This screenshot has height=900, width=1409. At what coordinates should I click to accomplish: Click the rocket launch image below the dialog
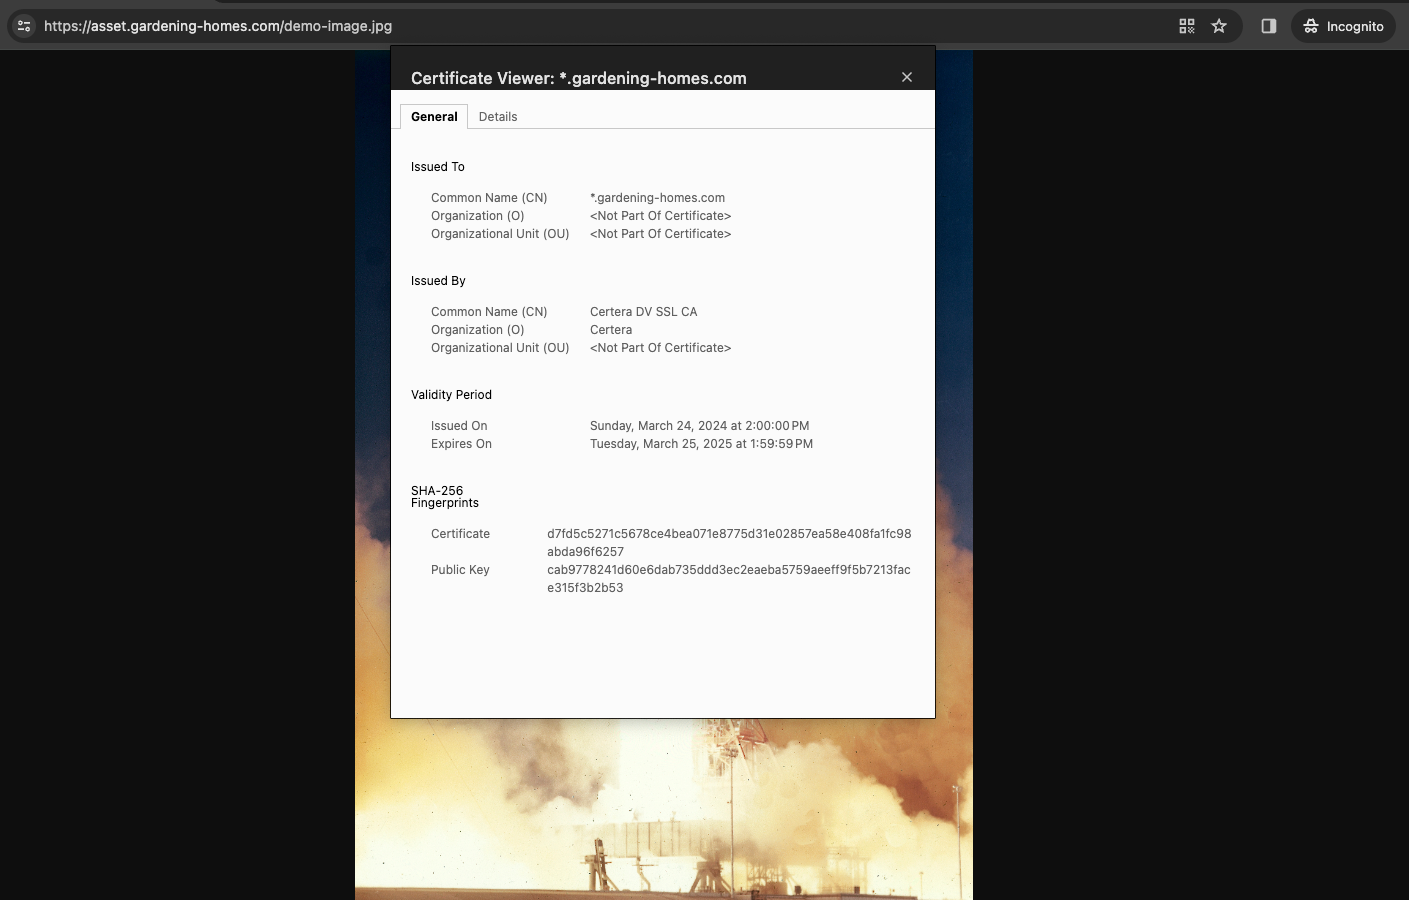tap(663, 810)
